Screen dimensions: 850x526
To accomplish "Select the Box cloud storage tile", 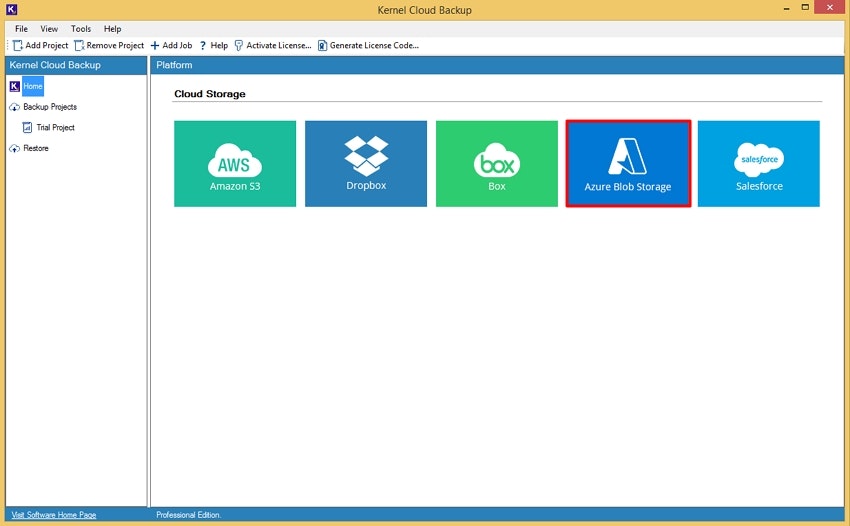I will point(497,164).
